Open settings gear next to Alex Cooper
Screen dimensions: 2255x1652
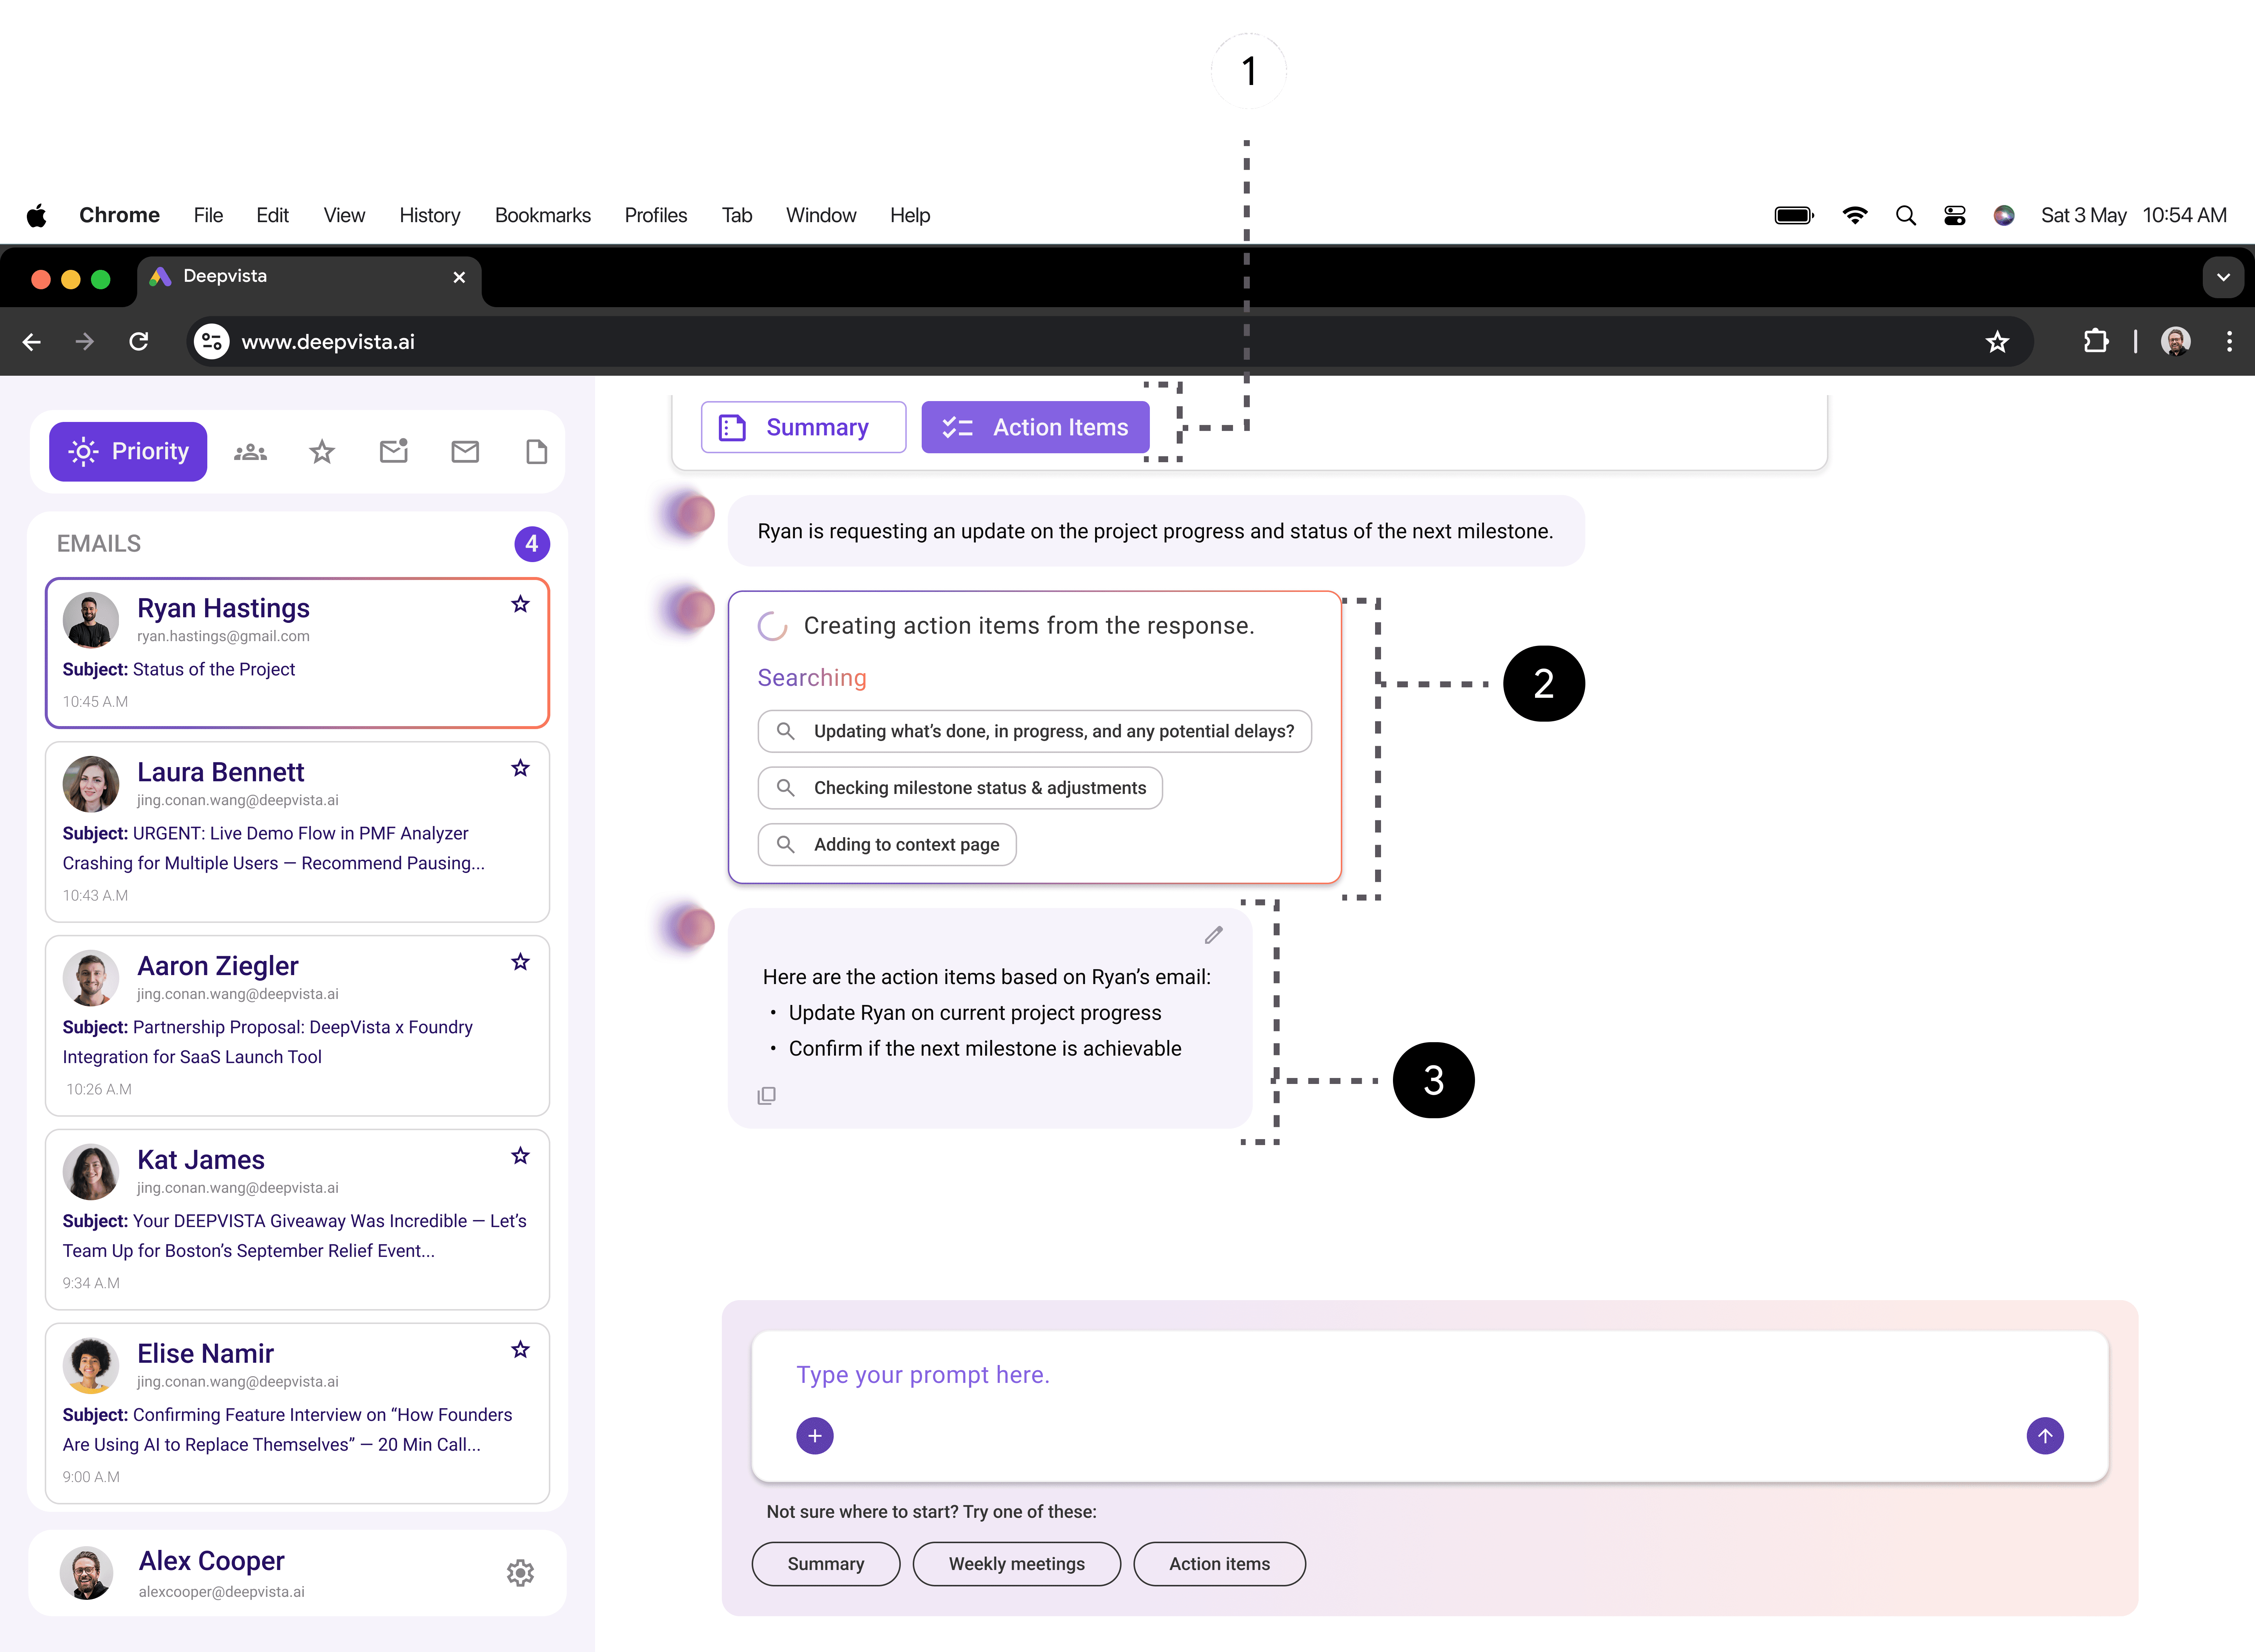coord(520,1573)
